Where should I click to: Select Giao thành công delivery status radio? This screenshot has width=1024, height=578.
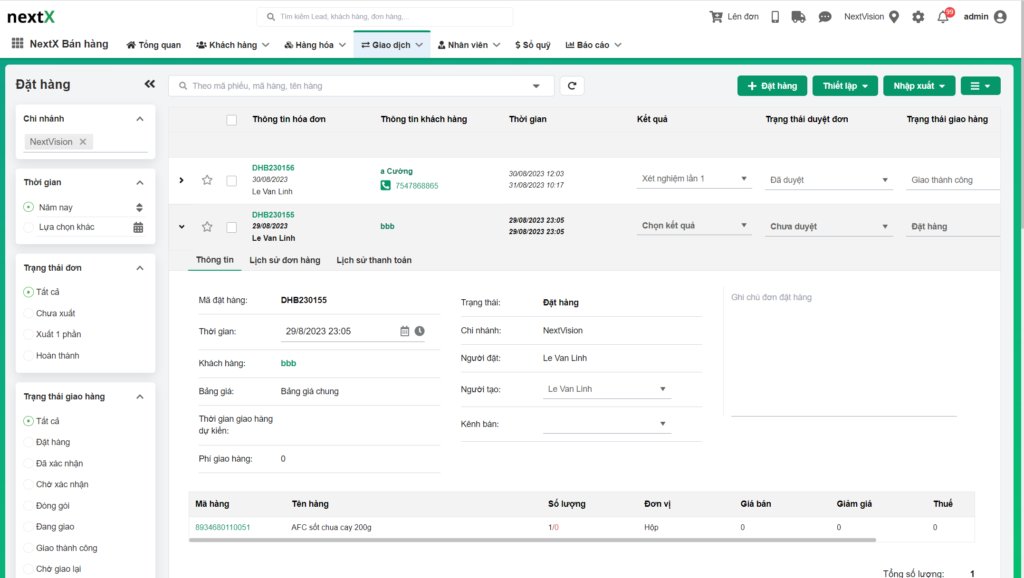(28, 548)
